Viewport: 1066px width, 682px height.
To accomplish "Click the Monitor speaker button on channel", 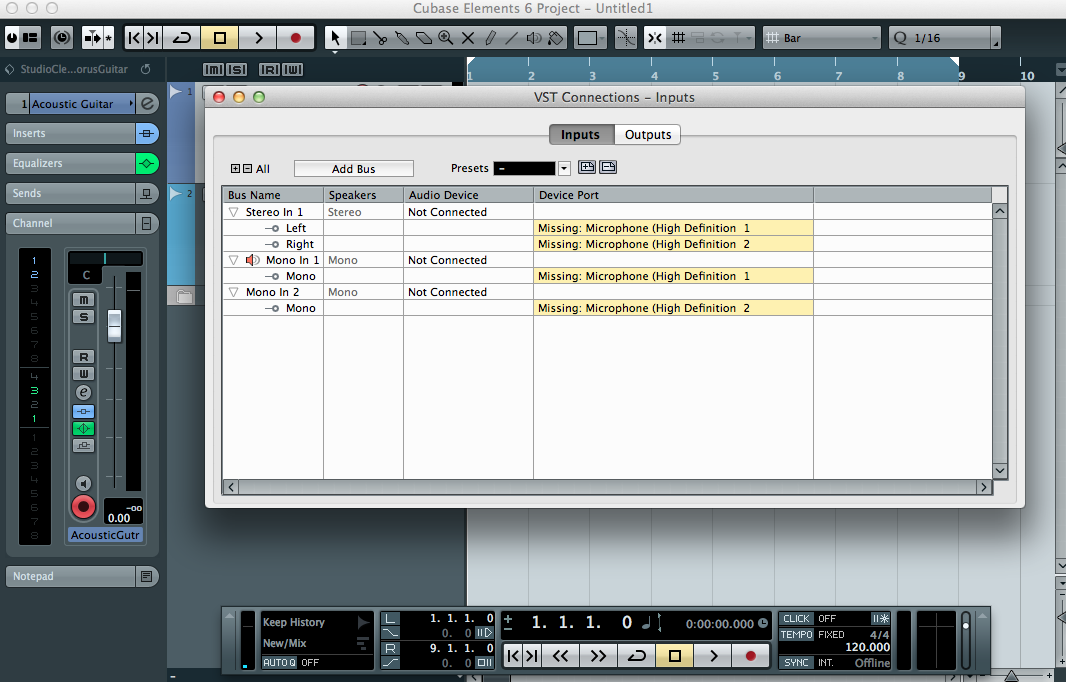I will [83, 483].
